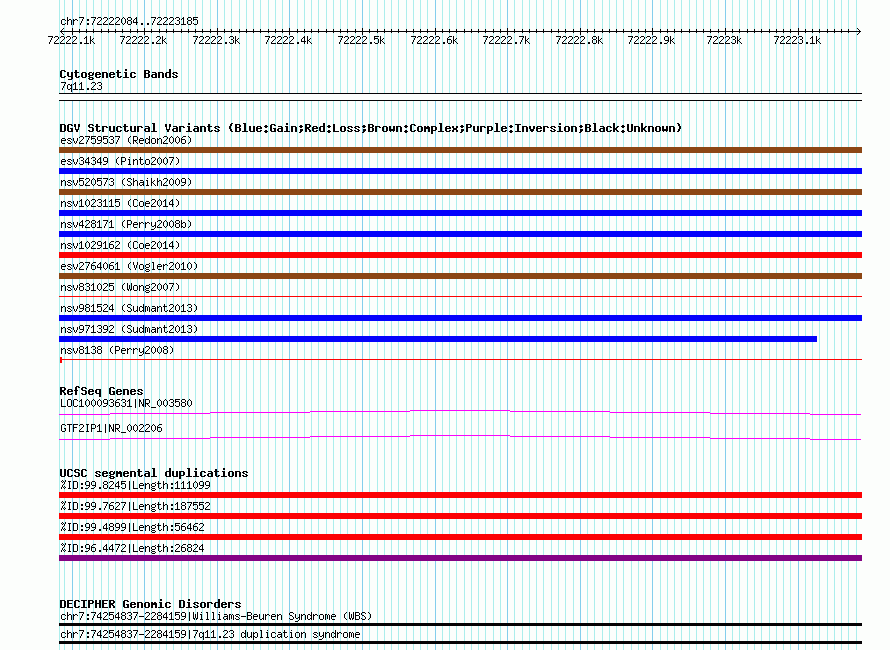
Task: Open variant nsv8138 (Perry2008) label
Action: 117,350
